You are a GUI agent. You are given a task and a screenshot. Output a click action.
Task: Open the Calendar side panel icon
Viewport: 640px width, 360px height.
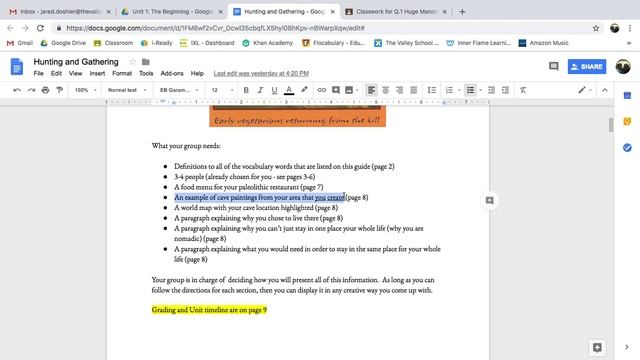pyautogui.click(x=627, y=96)
